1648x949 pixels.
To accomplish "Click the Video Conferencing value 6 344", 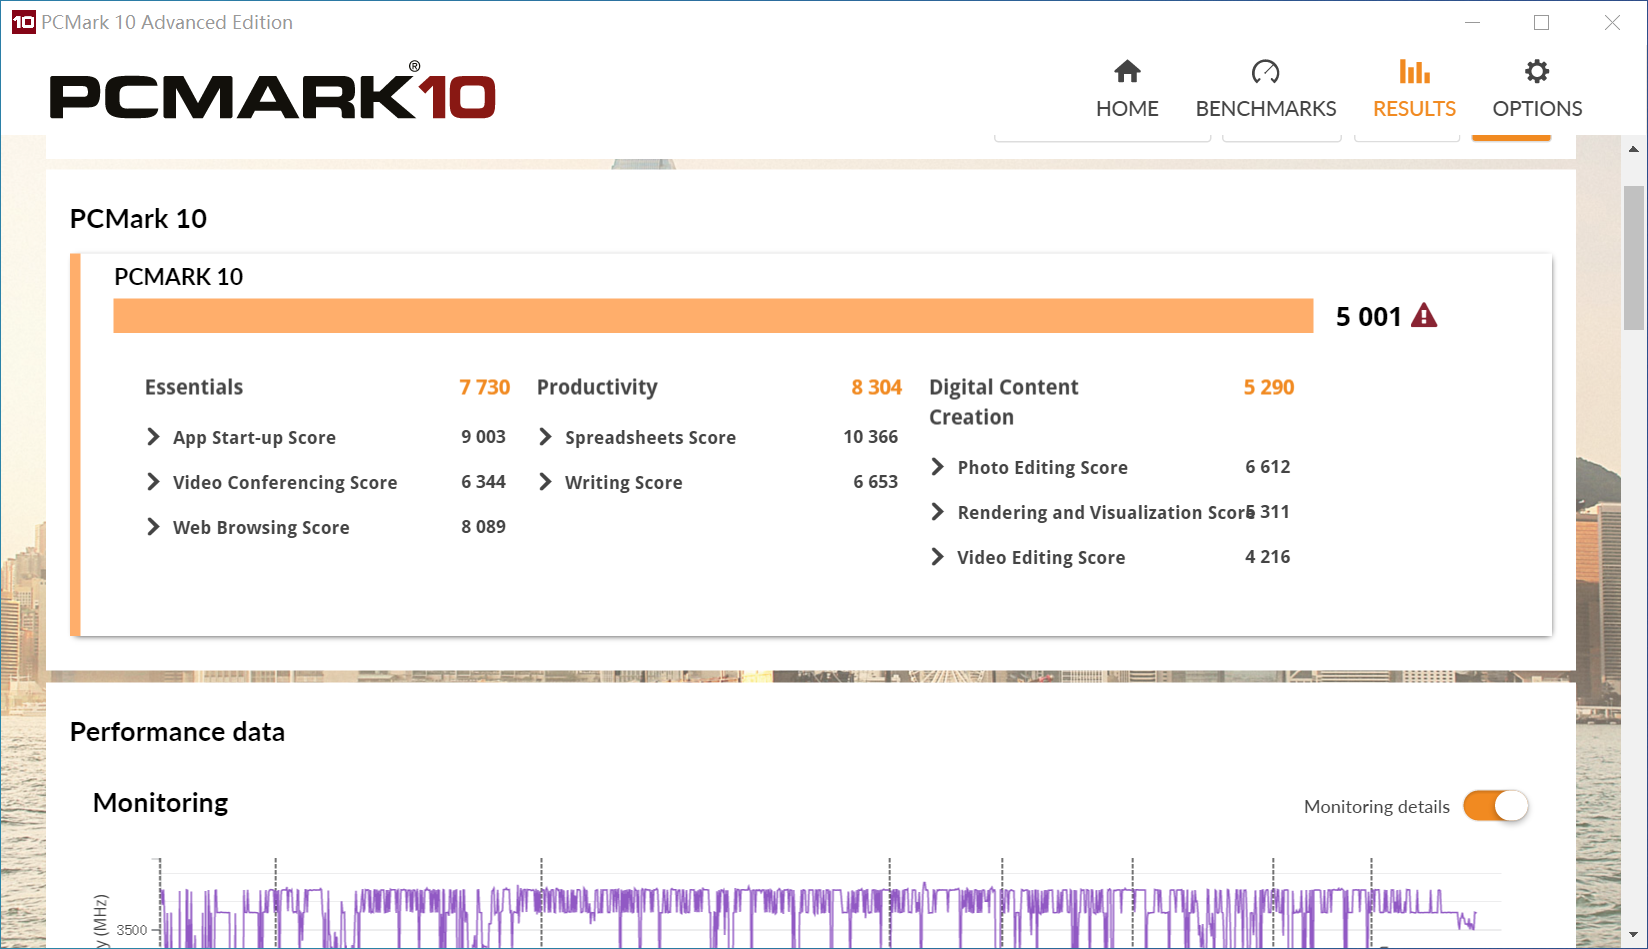I will [x=484, y=482].
